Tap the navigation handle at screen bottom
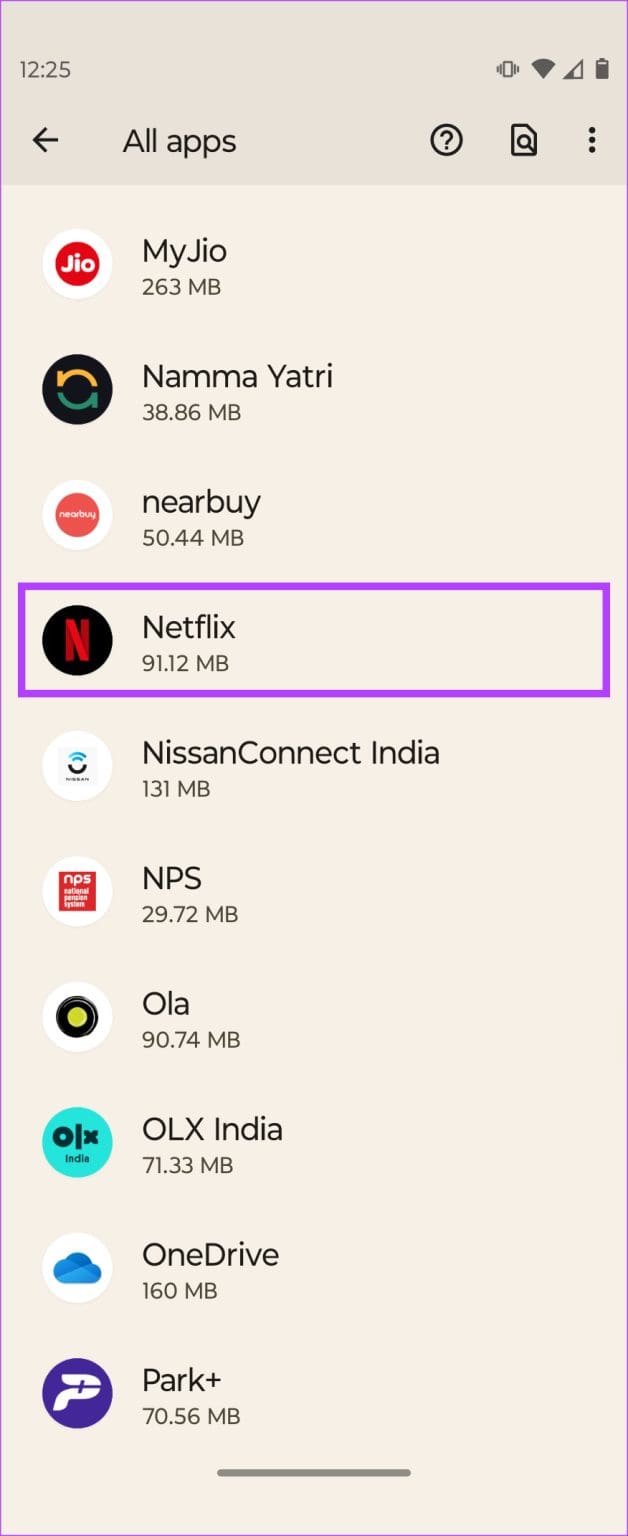628x1536 pixels. pos(314,1472)
